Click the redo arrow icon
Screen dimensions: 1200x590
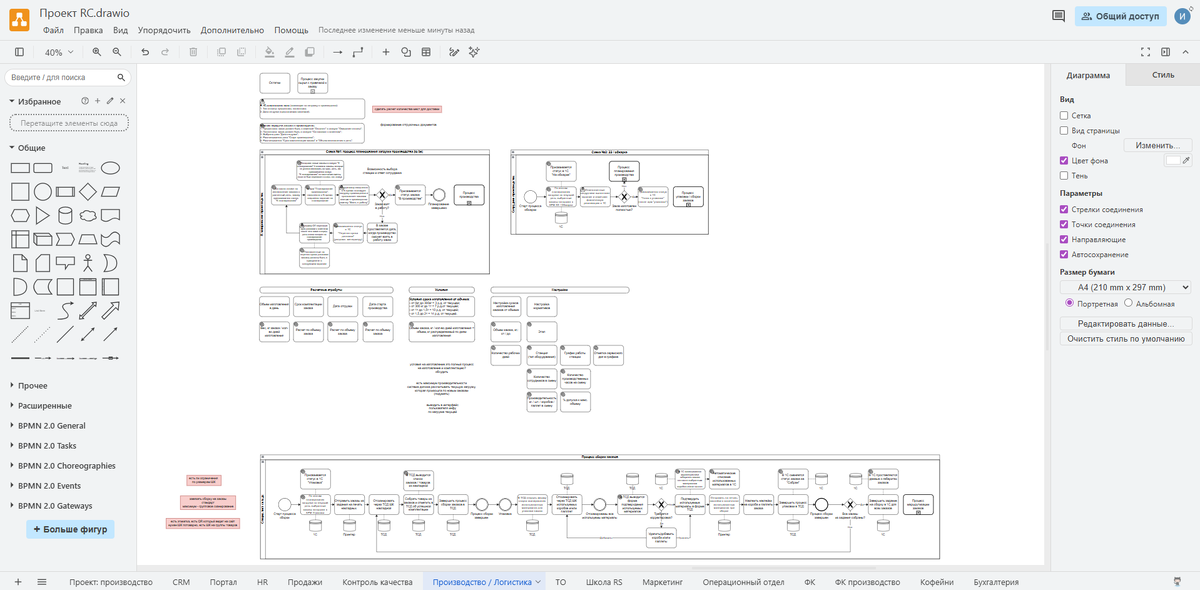pos(166,52)
